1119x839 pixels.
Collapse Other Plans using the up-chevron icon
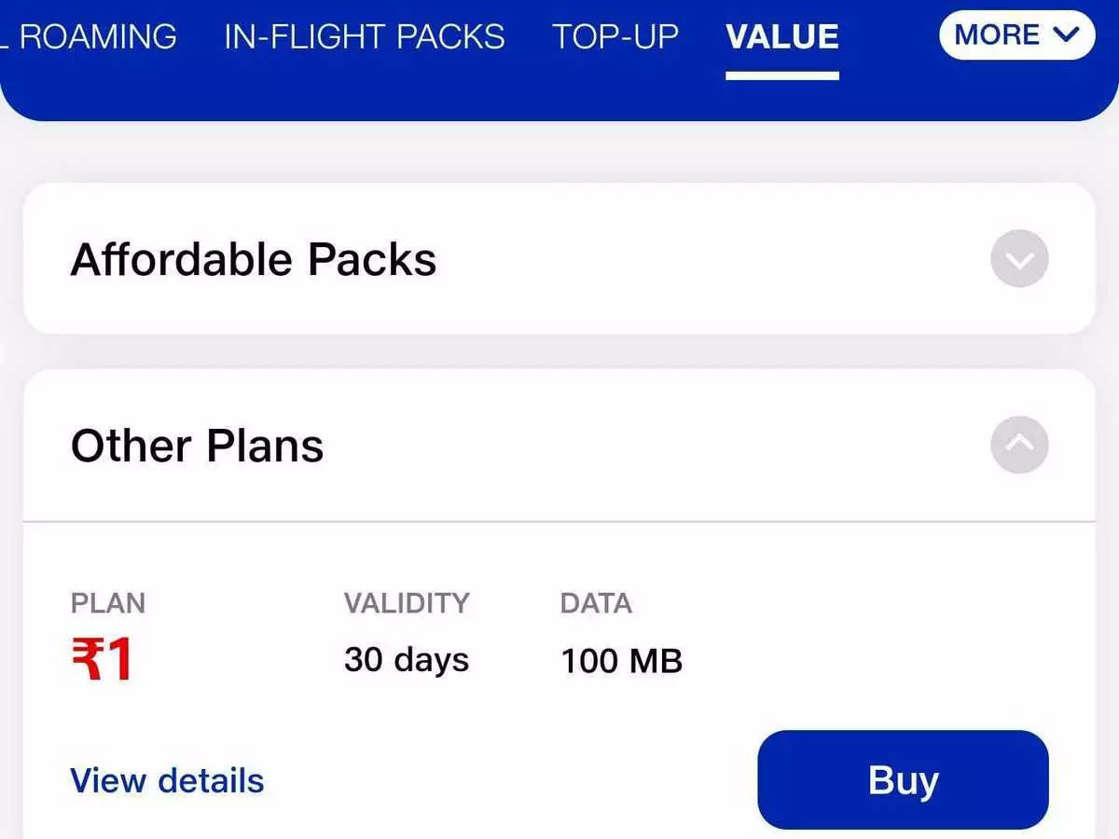[1019, 445]
